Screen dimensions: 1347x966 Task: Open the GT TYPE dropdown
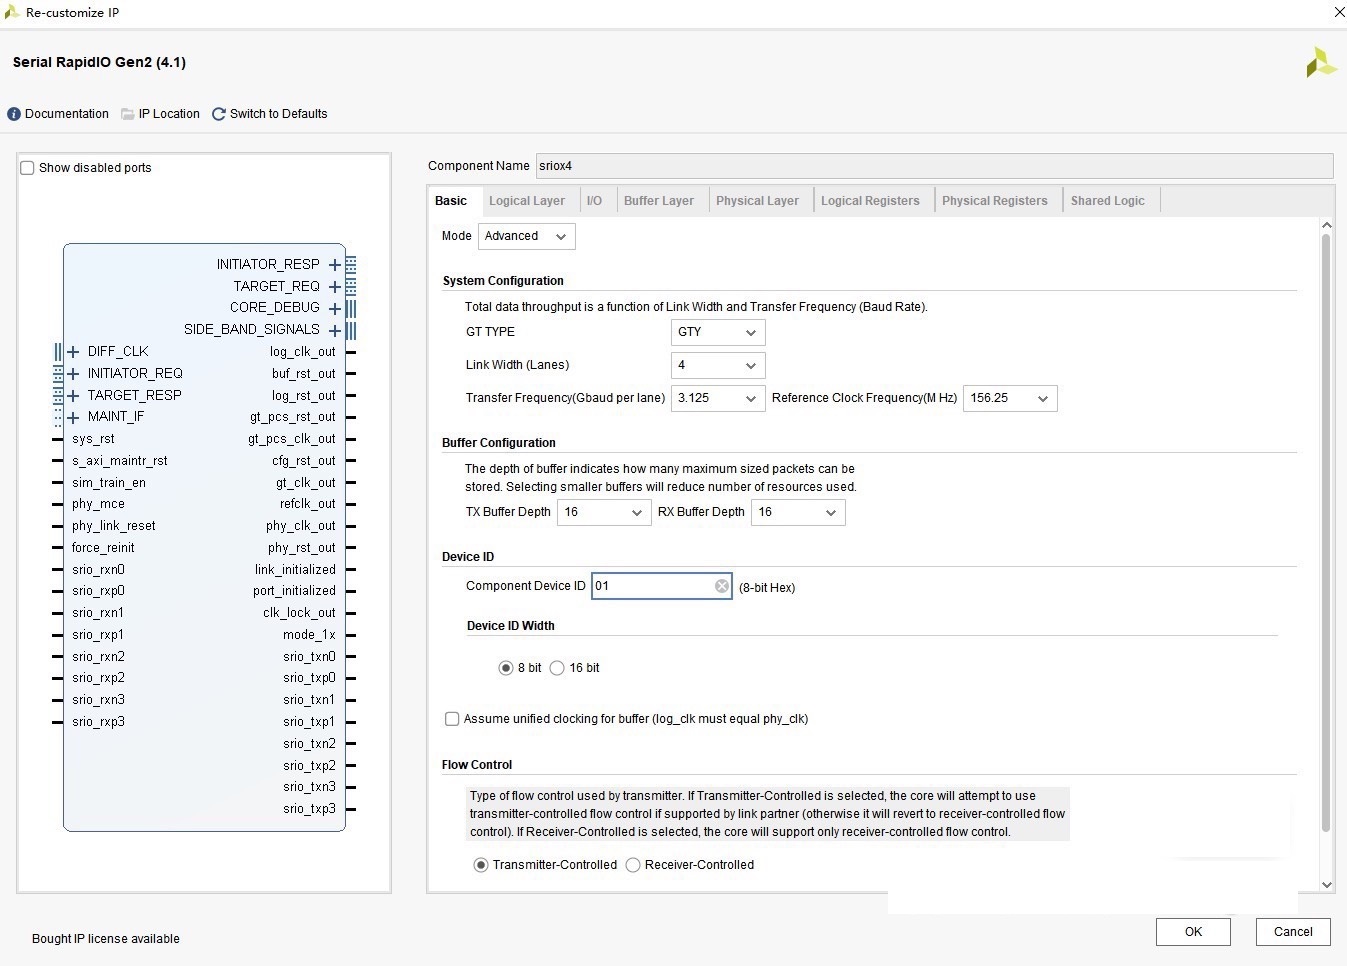pyautogui.click(x=718, y=332)
